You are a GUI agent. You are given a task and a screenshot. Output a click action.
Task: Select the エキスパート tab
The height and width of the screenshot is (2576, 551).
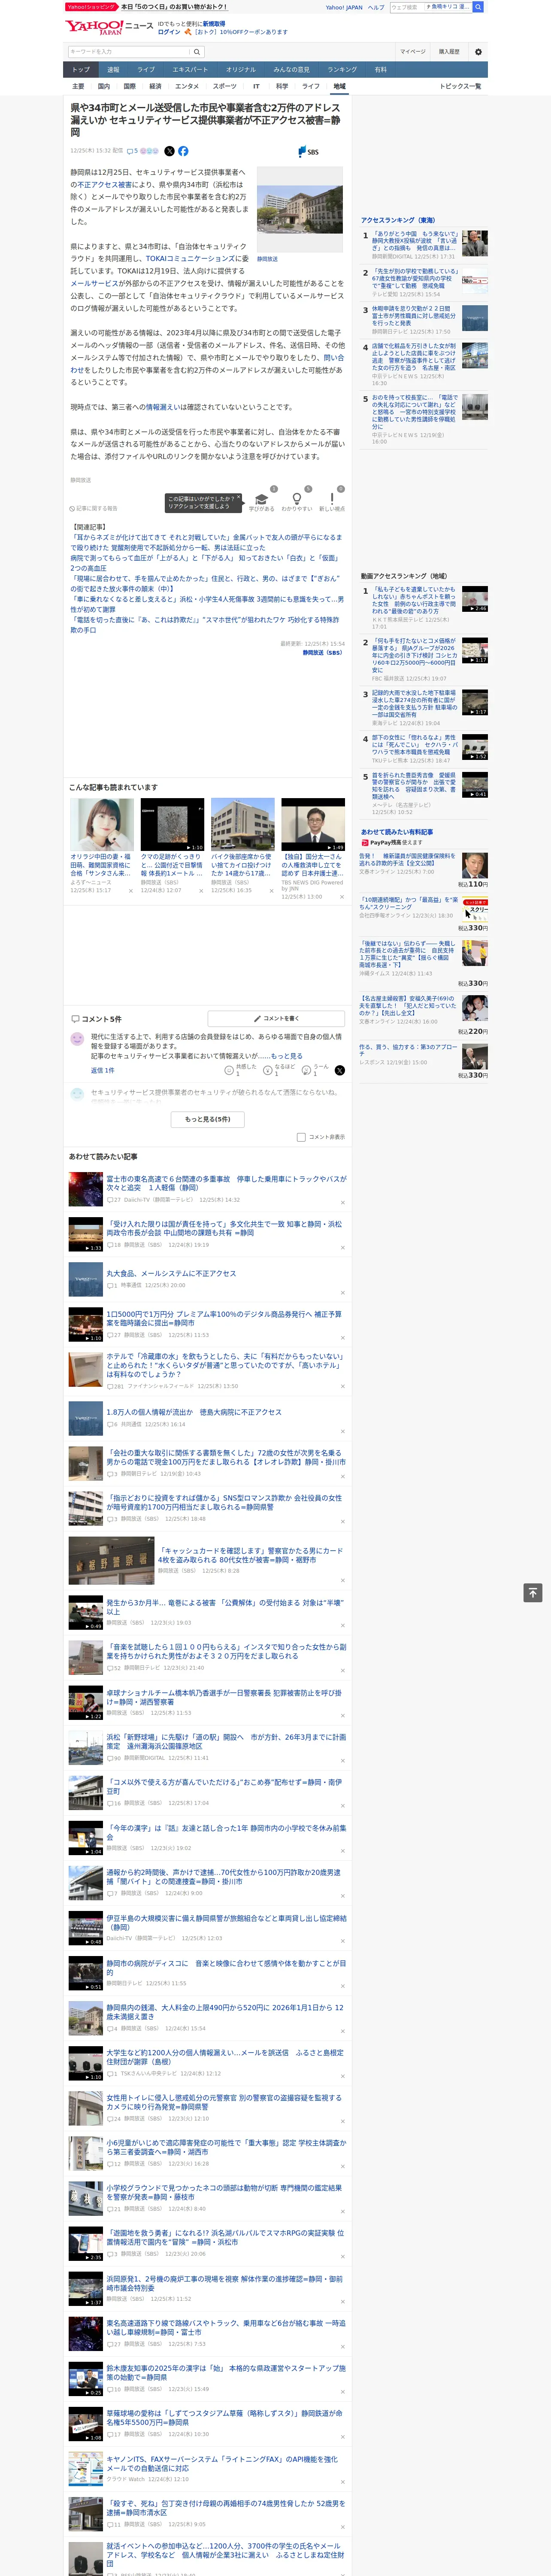click(190, 70)
